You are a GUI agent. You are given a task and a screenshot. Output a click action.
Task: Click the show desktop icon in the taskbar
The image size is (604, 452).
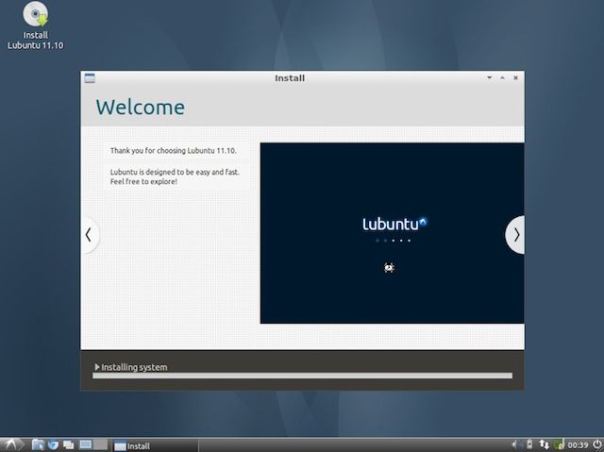coord(69,445)
